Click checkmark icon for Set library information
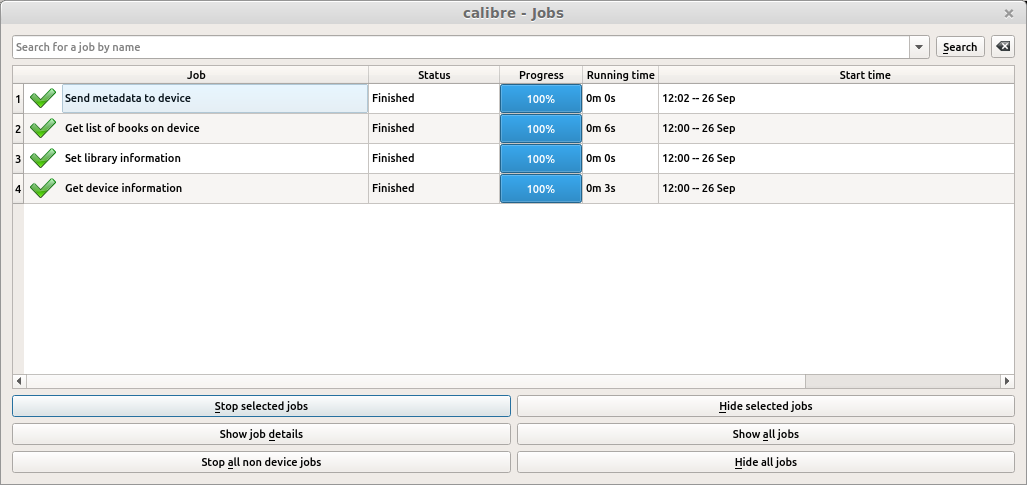Viewport: 1027px width, 485px height. coord(43,159)
